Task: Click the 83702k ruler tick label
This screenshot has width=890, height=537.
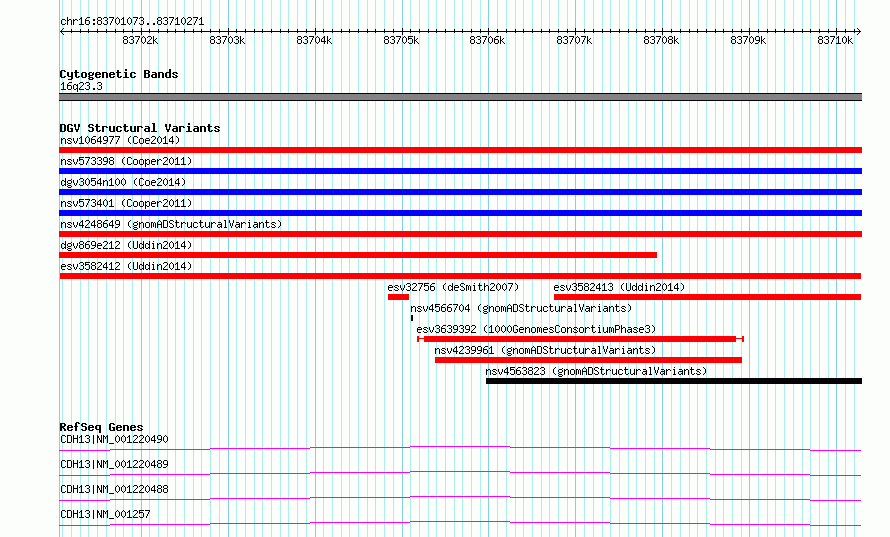Action: (x=140, y=40)
